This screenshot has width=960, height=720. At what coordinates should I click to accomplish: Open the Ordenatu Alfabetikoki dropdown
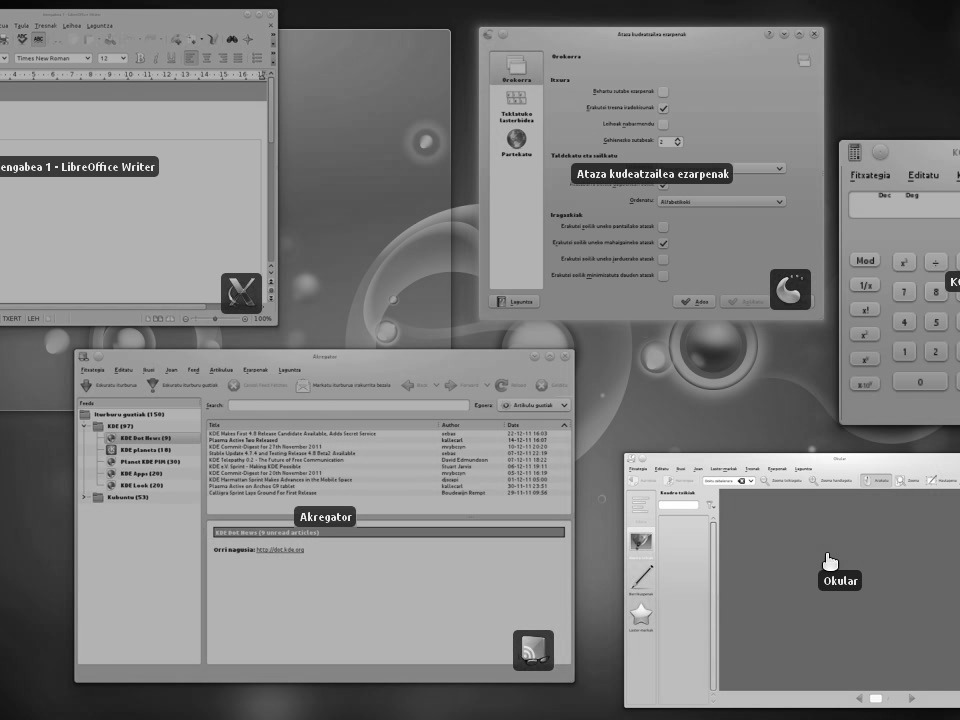[721, 201]
